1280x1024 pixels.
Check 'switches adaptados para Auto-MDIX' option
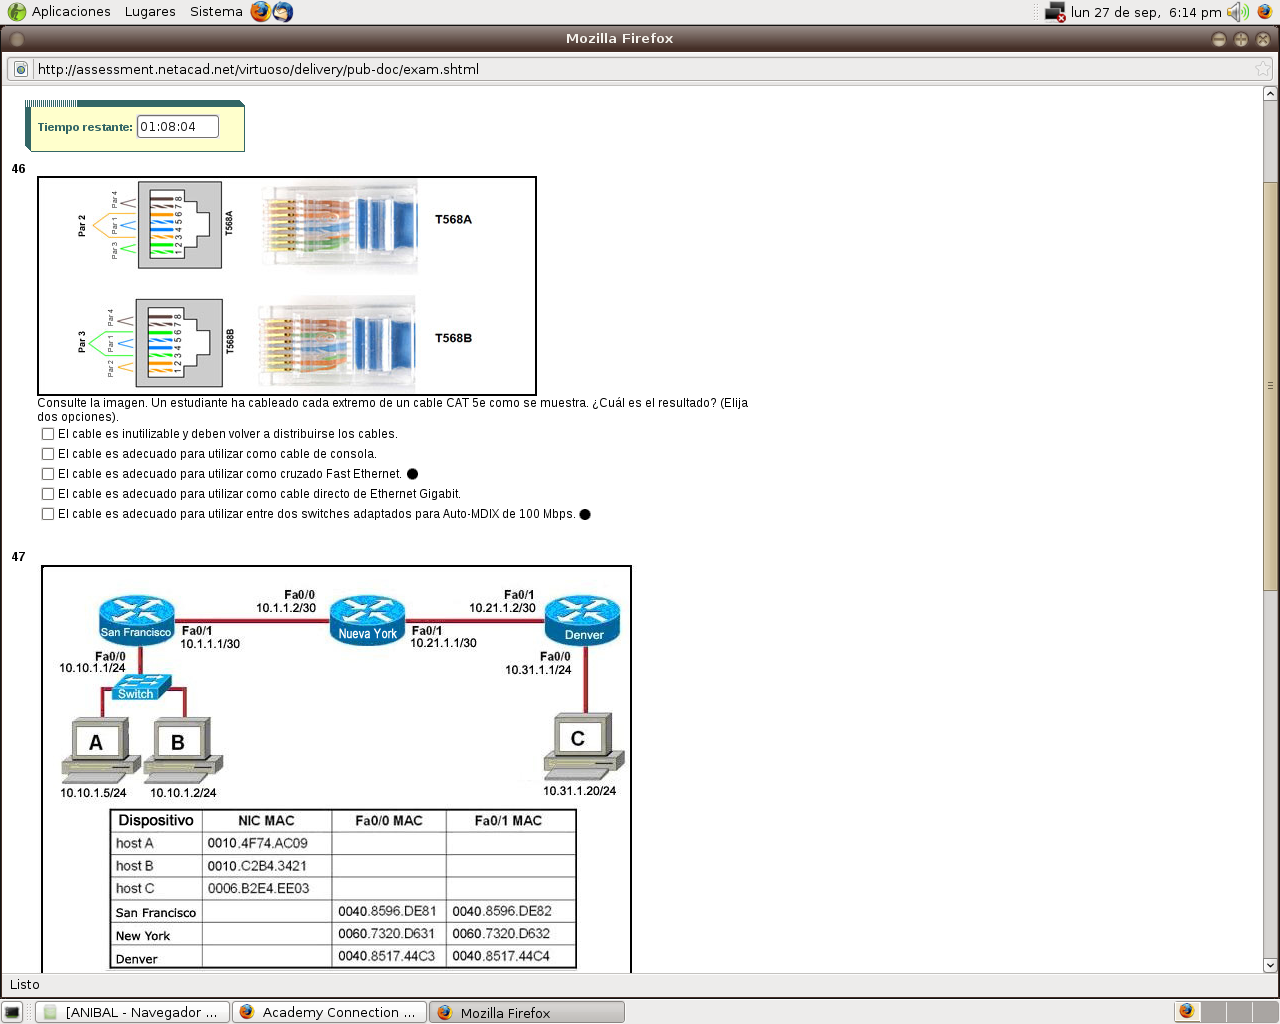[48, 514]
